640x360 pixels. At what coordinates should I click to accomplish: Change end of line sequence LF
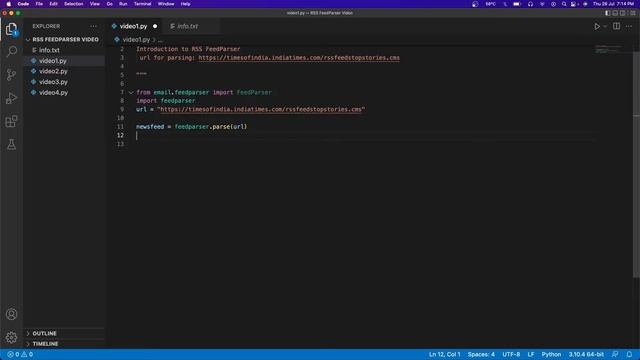531,354
